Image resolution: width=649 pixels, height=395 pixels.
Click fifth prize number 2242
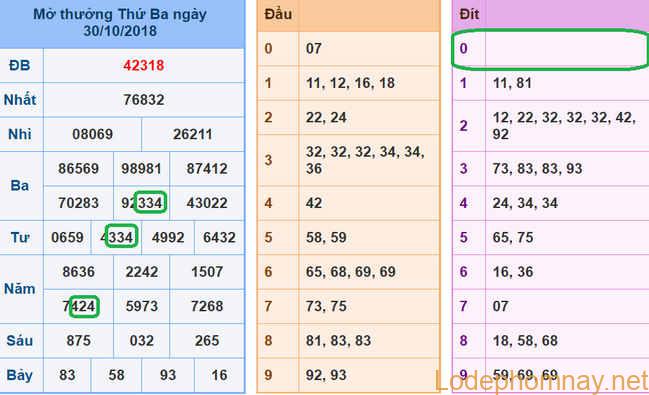pos(142,272)
